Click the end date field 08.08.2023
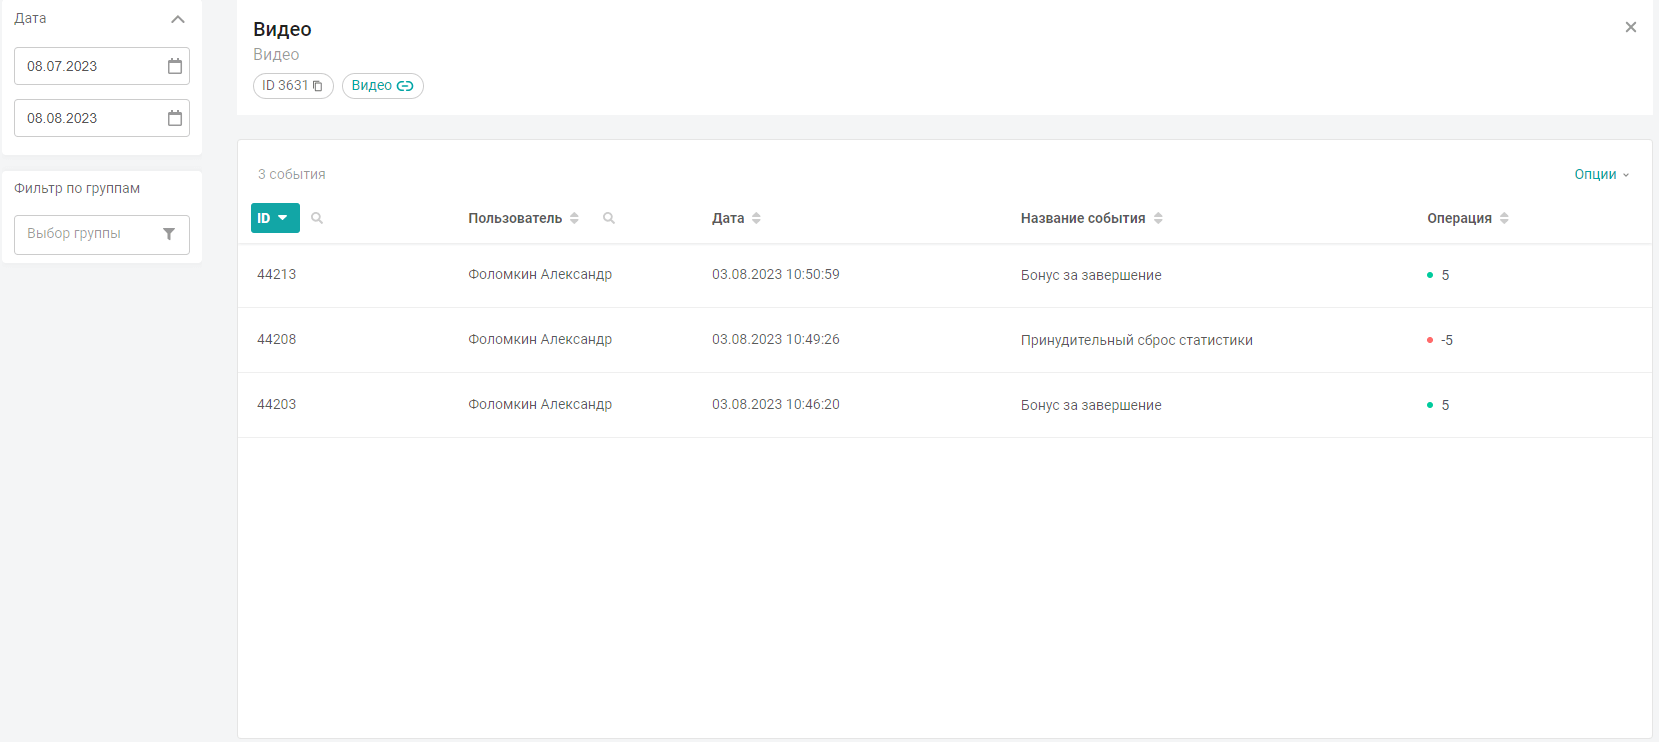 (x=90, y=118)
